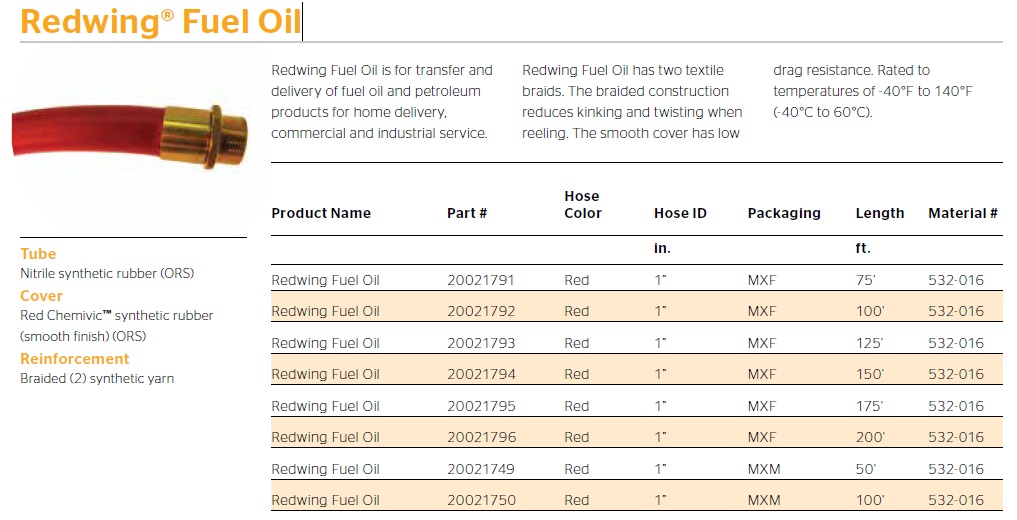Click the Product Name column header
1017x520 pixels.
[321, 213]
